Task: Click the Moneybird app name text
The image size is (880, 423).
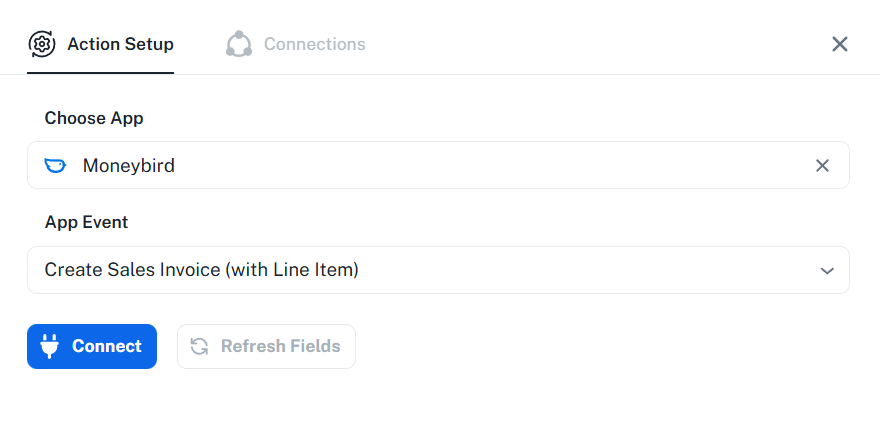Action: point(128,166)
